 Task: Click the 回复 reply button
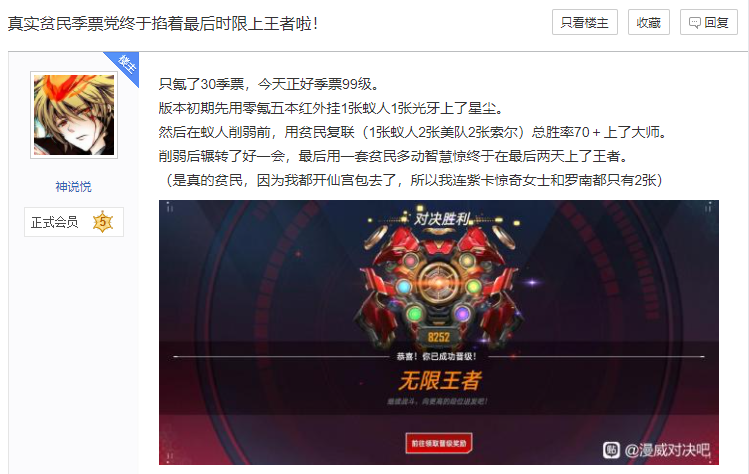[x=708, y=22]
